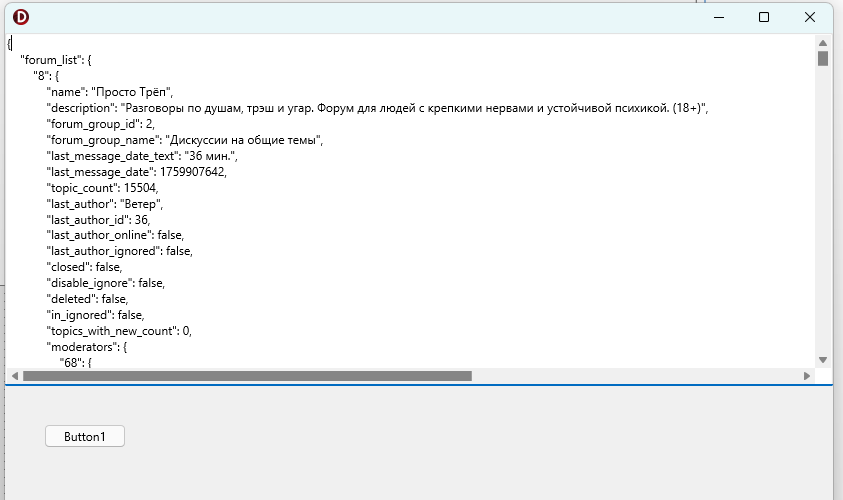The image size is (843, 500).
Task: Place cursor on "topic_count": 15504 line
Action: click(x=102, y=188)
